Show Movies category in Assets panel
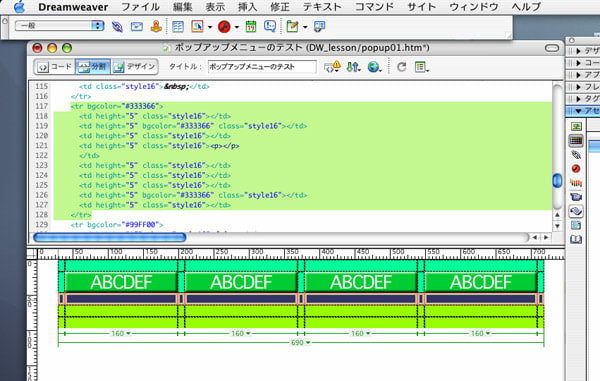This screenshot has height=381, width=600. pos(576,197)
